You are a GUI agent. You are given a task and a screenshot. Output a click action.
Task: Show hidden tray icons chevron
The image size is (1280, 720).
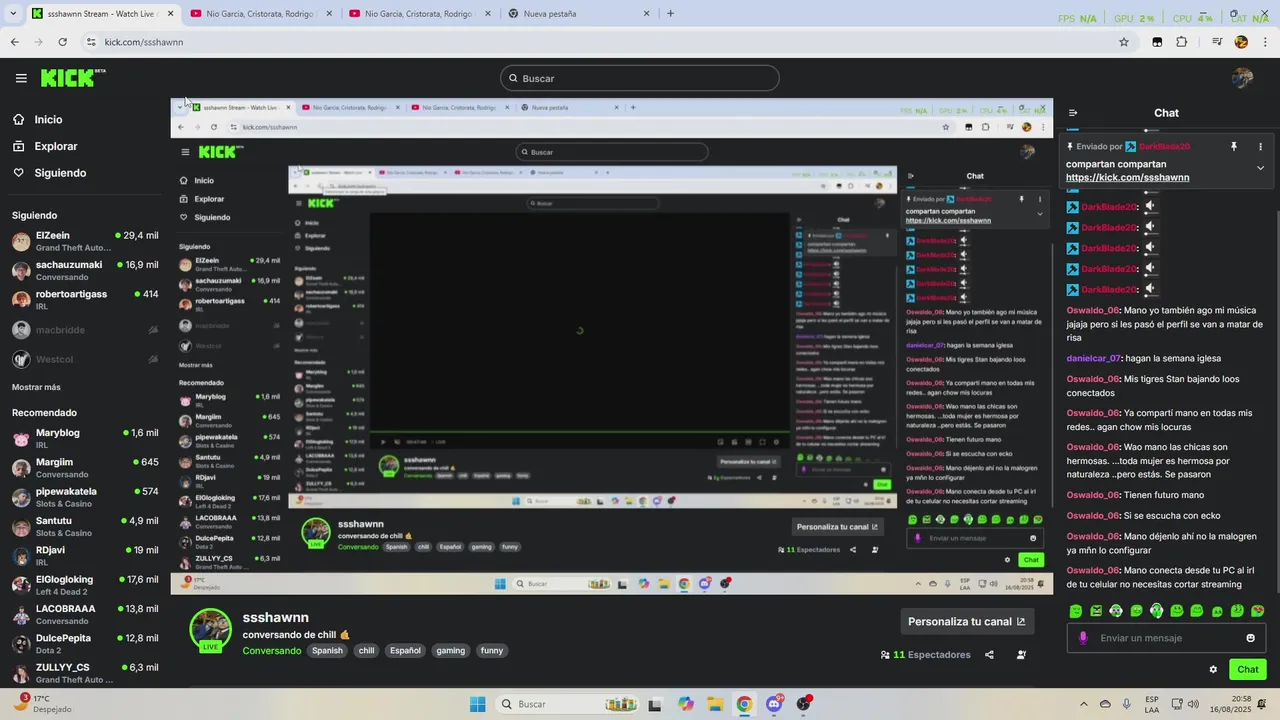coord(1084,704)
